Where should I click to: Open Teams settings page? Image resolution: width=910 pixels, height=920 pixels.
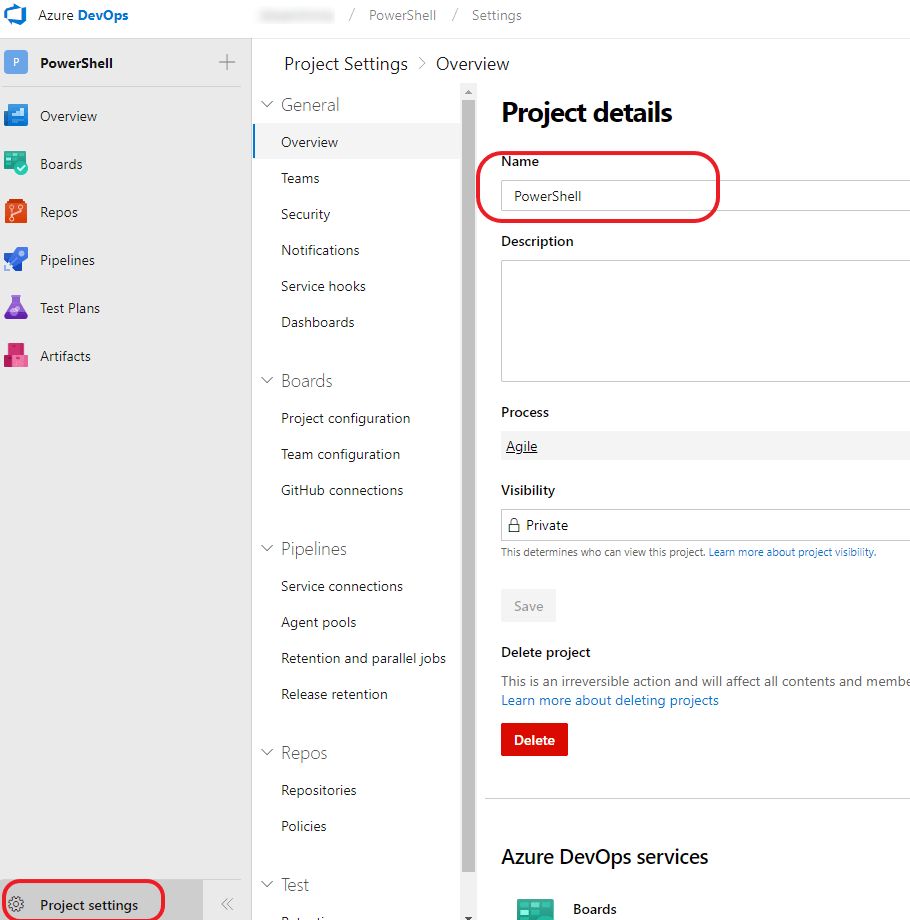click(x=300, y=178)
